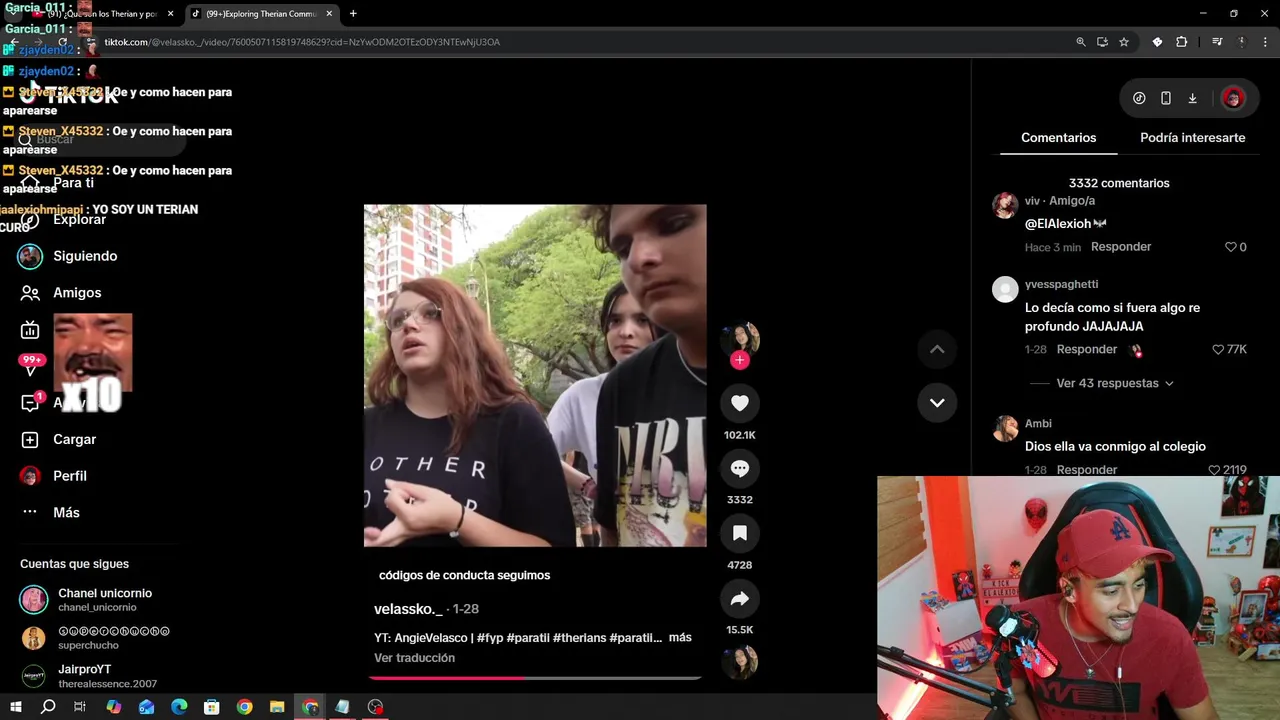The height and width of the screenshot is (720, 1280).
Task: Open Chrome extensions puzzle icon
Action: 1181,42
